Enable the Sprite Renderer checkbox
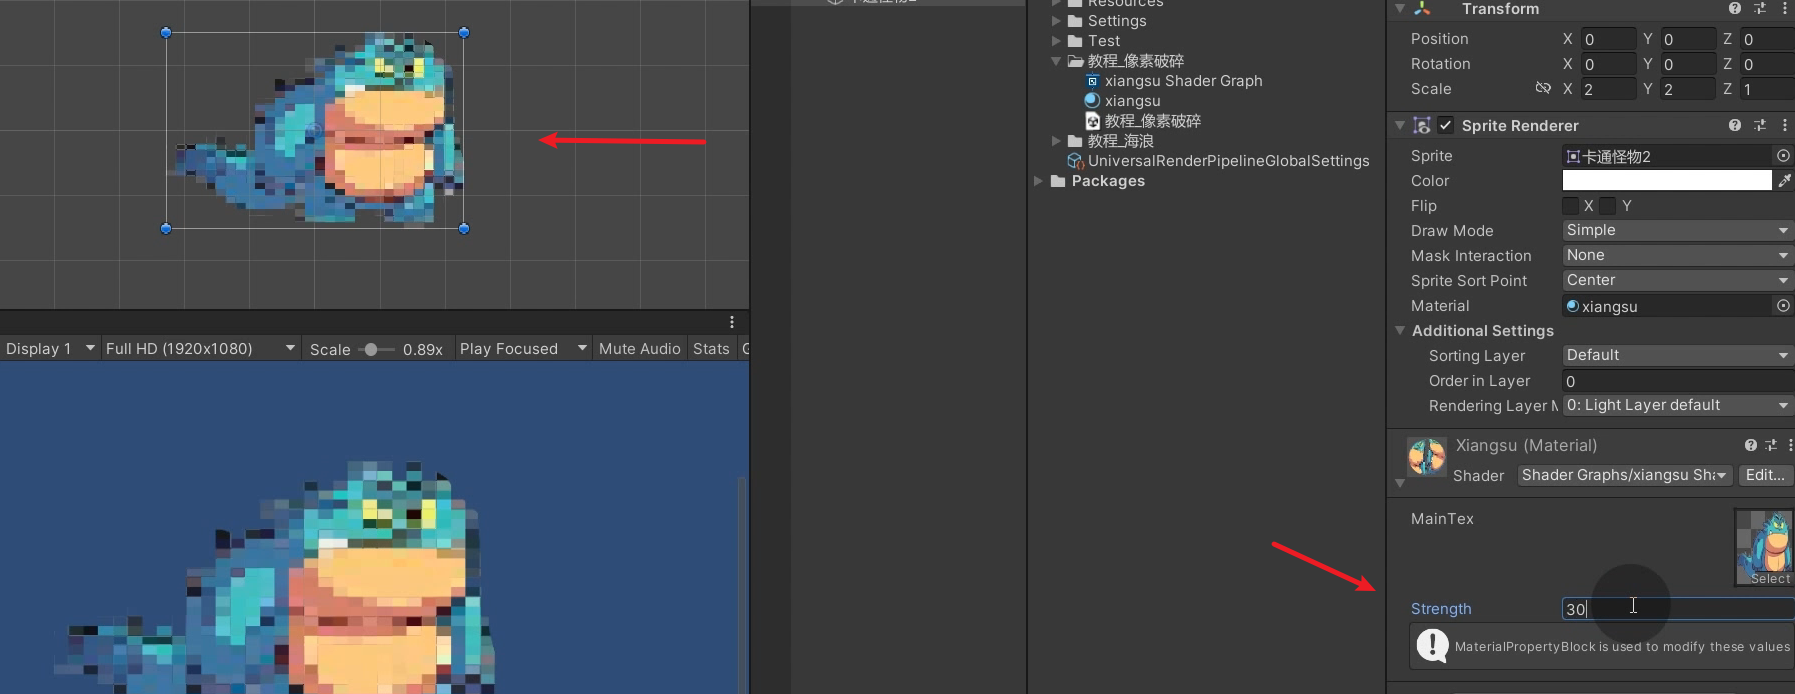Viewport: 1795px width, 694px height. pos(1446,125)
